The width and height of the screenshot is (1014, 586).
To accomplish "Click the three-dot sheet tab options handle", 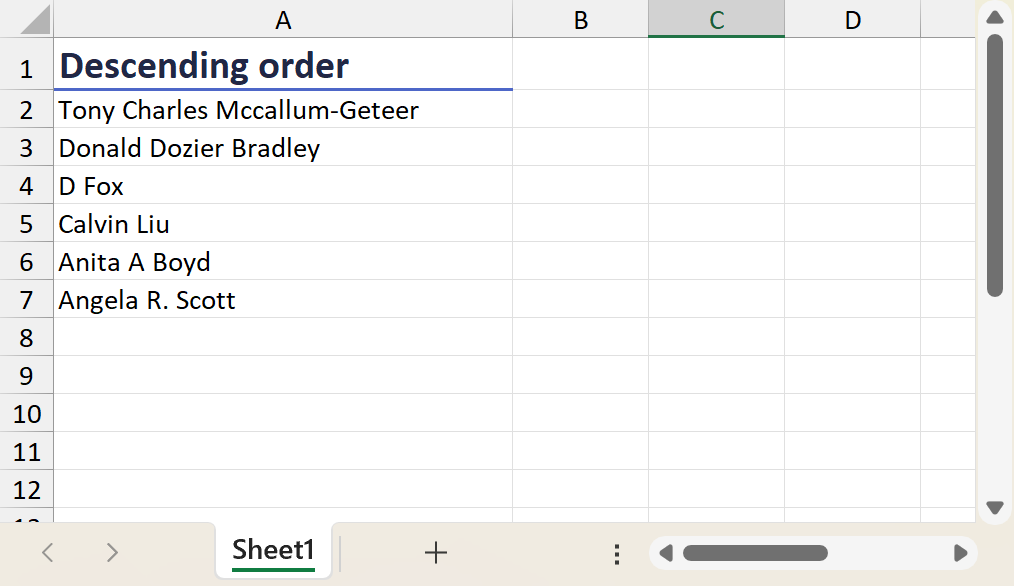I will coord(617,553).
